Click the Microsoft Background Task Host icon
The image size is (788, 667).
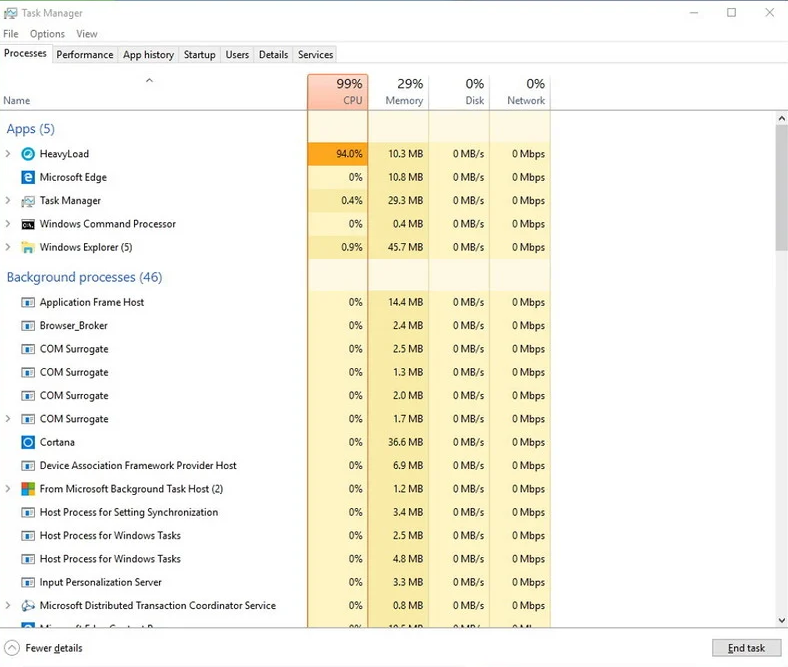pyautogui.click(x=28, y=489)
